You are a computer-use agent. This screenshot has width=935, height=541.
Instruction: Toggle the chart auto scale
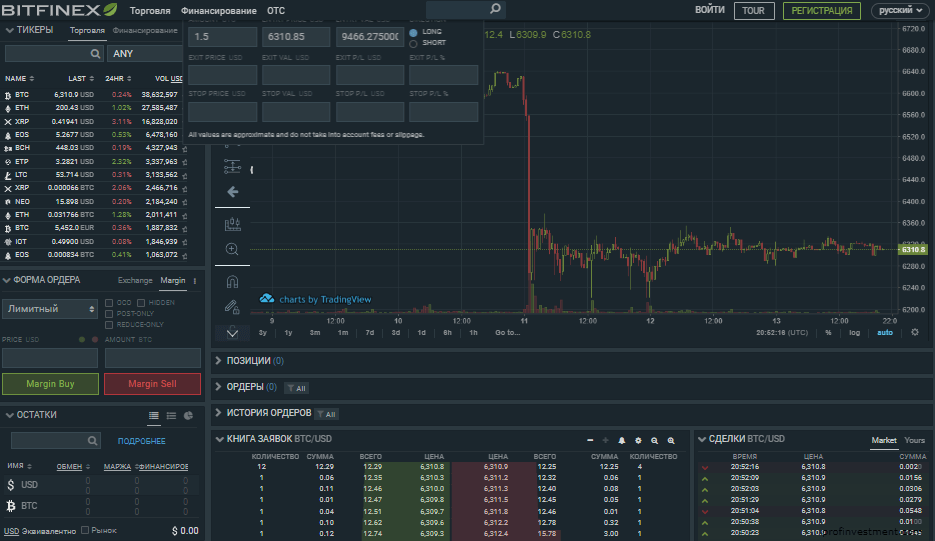(885, 332)
